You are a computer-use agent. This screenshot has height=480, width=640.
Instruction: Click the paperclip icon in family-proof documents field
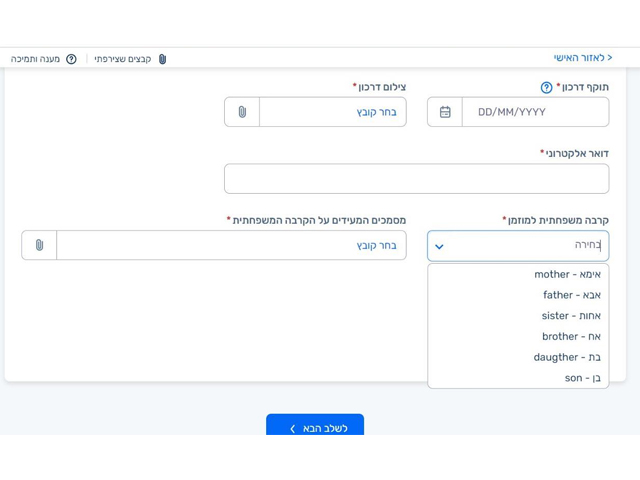pyautogui.click(x=39, y=245)
